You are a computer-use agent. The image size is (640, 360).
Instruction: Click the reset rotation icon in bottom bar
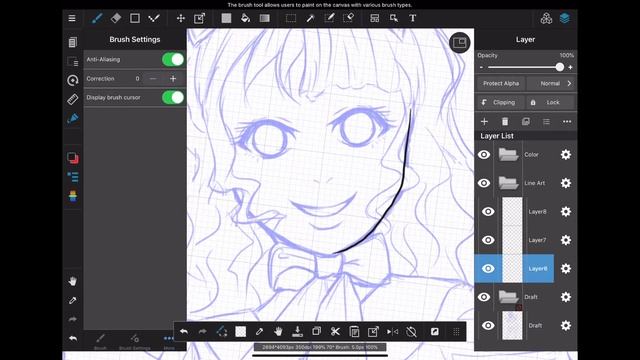[411, 331]
